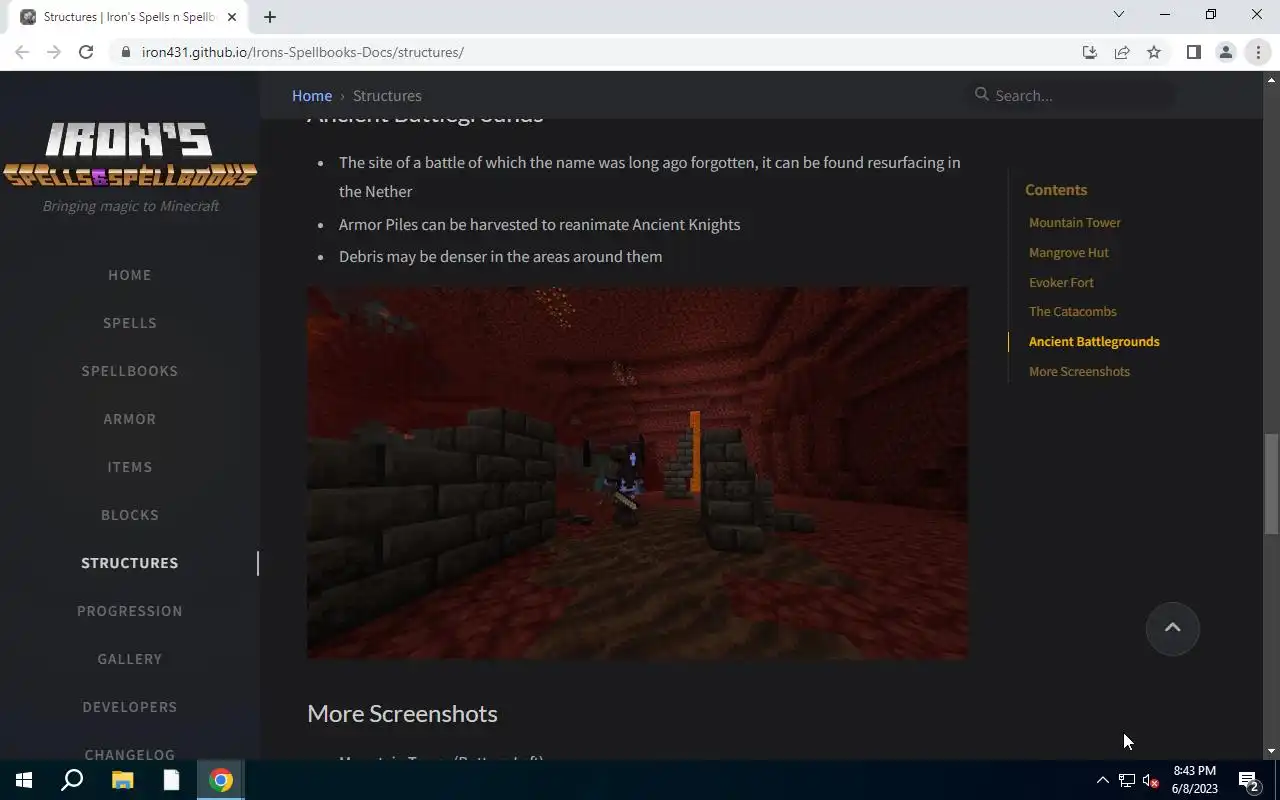Open CHANGELOG sidebar page

coord(130,754)
